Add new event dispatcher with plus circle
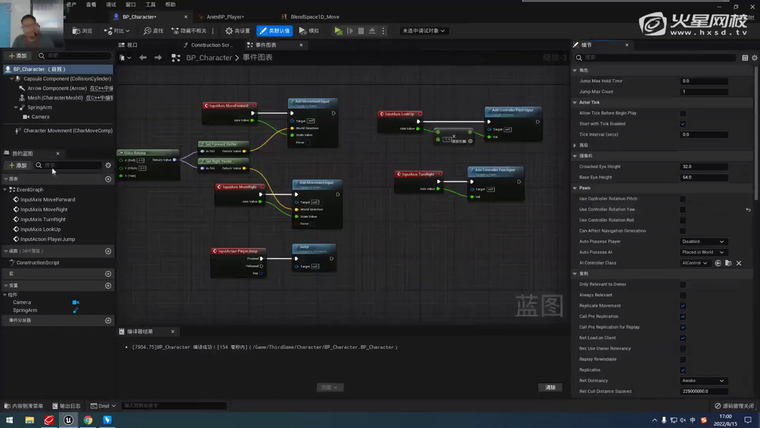This screenshot has width=760, height=428. point(108,320)
